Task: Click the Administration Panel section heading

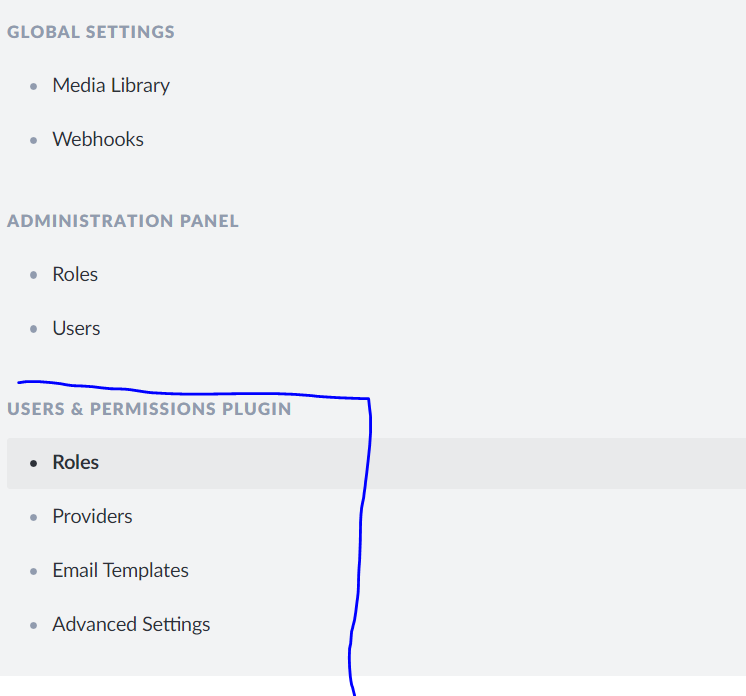Action: pos(123,221)
